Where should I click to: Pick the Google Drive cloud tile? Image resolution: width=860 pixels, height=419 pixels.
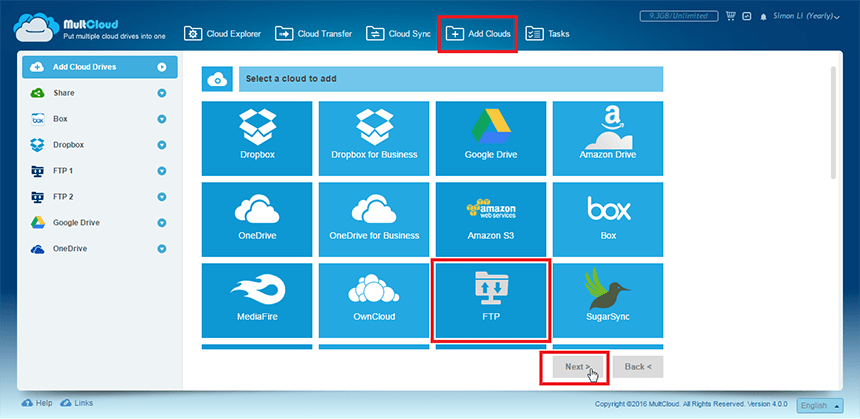click(491, 138)
